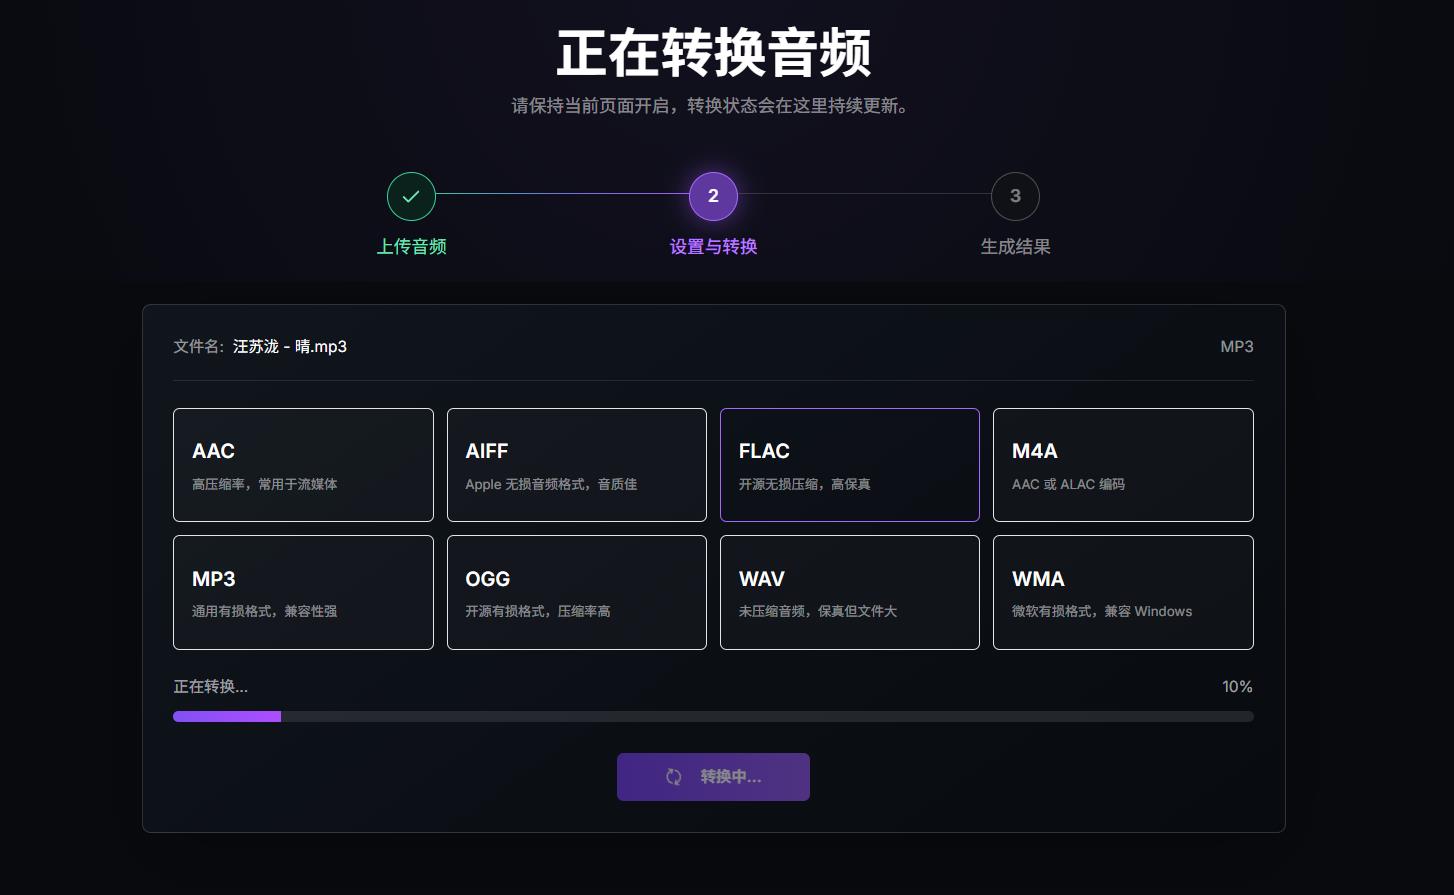This screenshot has height=895, width=1454.
Task: Click the conversion progress bar
Action: coord(713,716)
